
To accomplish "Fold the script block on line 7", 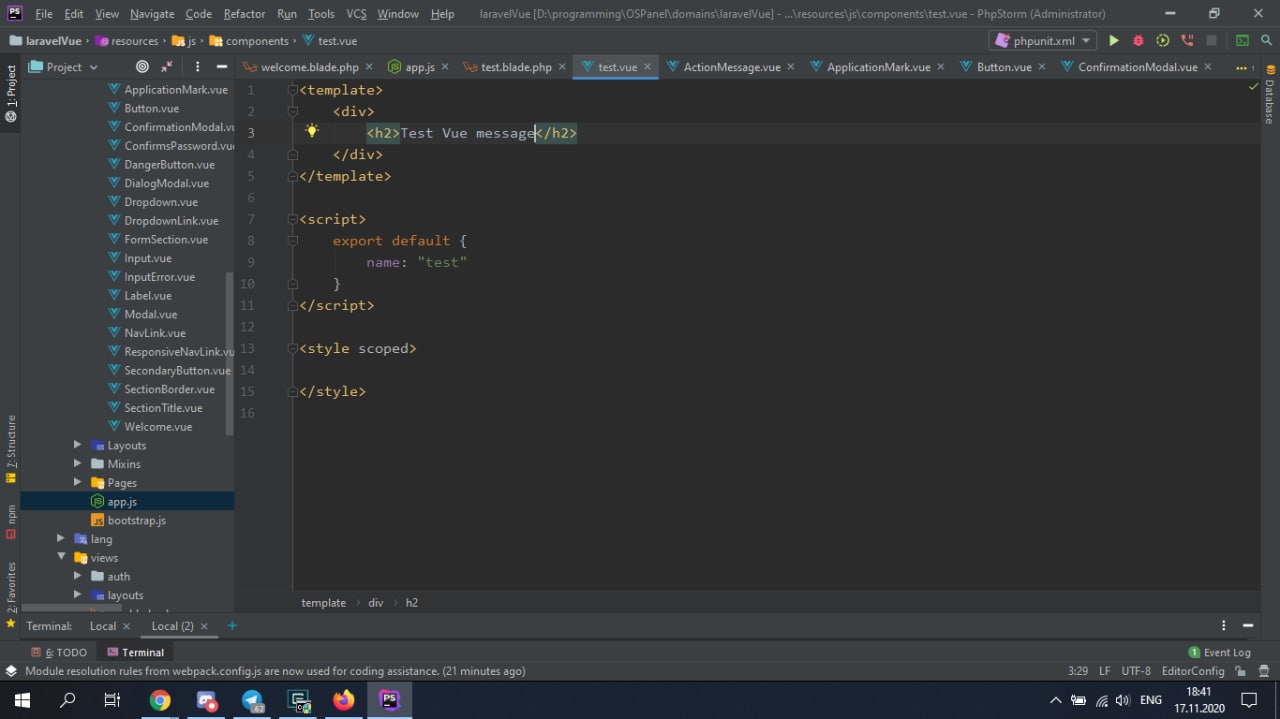I will pos(293,219).
